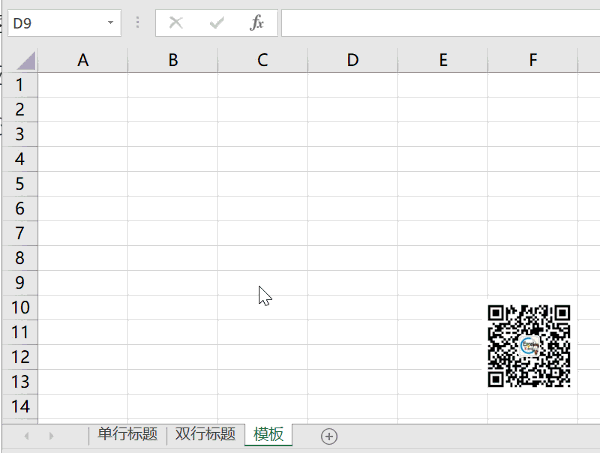Open the Insert Function fx icon
Viewport: 600px width, 453px height.
pos(257,23)
